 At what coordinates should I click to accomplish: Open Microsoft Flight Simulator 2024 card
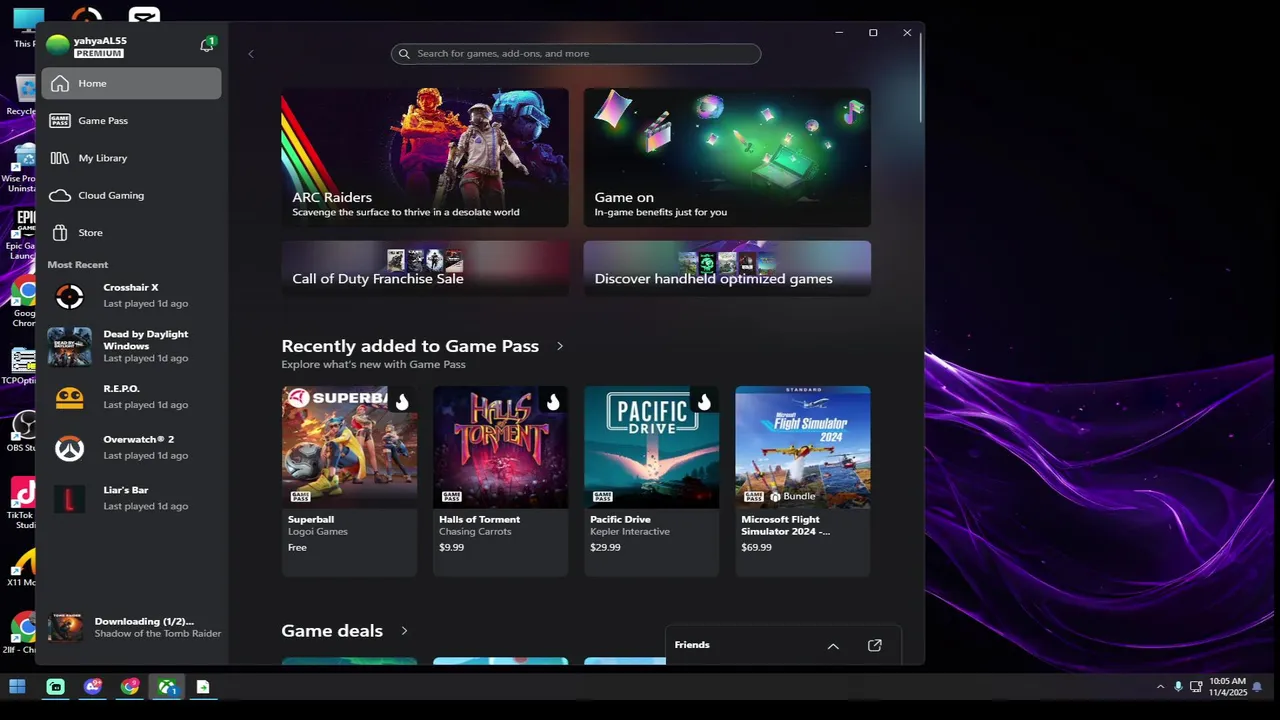(803, 481)
